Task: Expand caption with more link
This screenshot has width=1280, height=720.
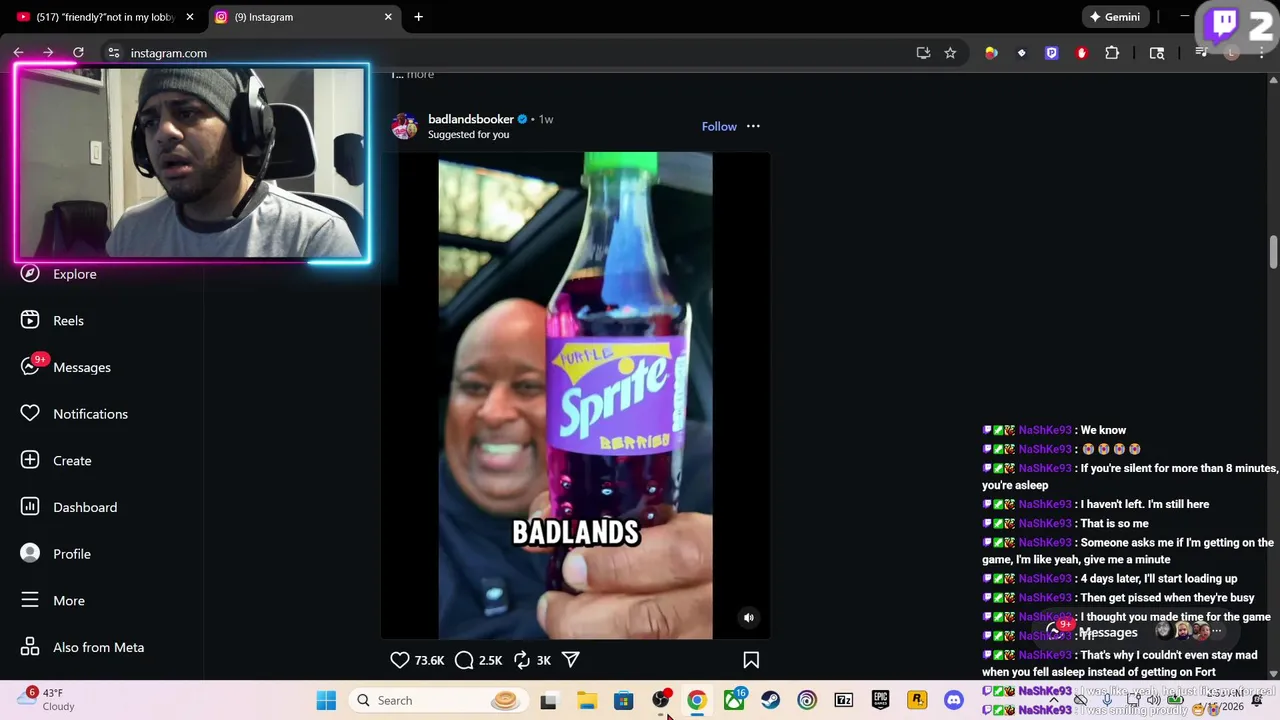Action: tap(420, 74)
